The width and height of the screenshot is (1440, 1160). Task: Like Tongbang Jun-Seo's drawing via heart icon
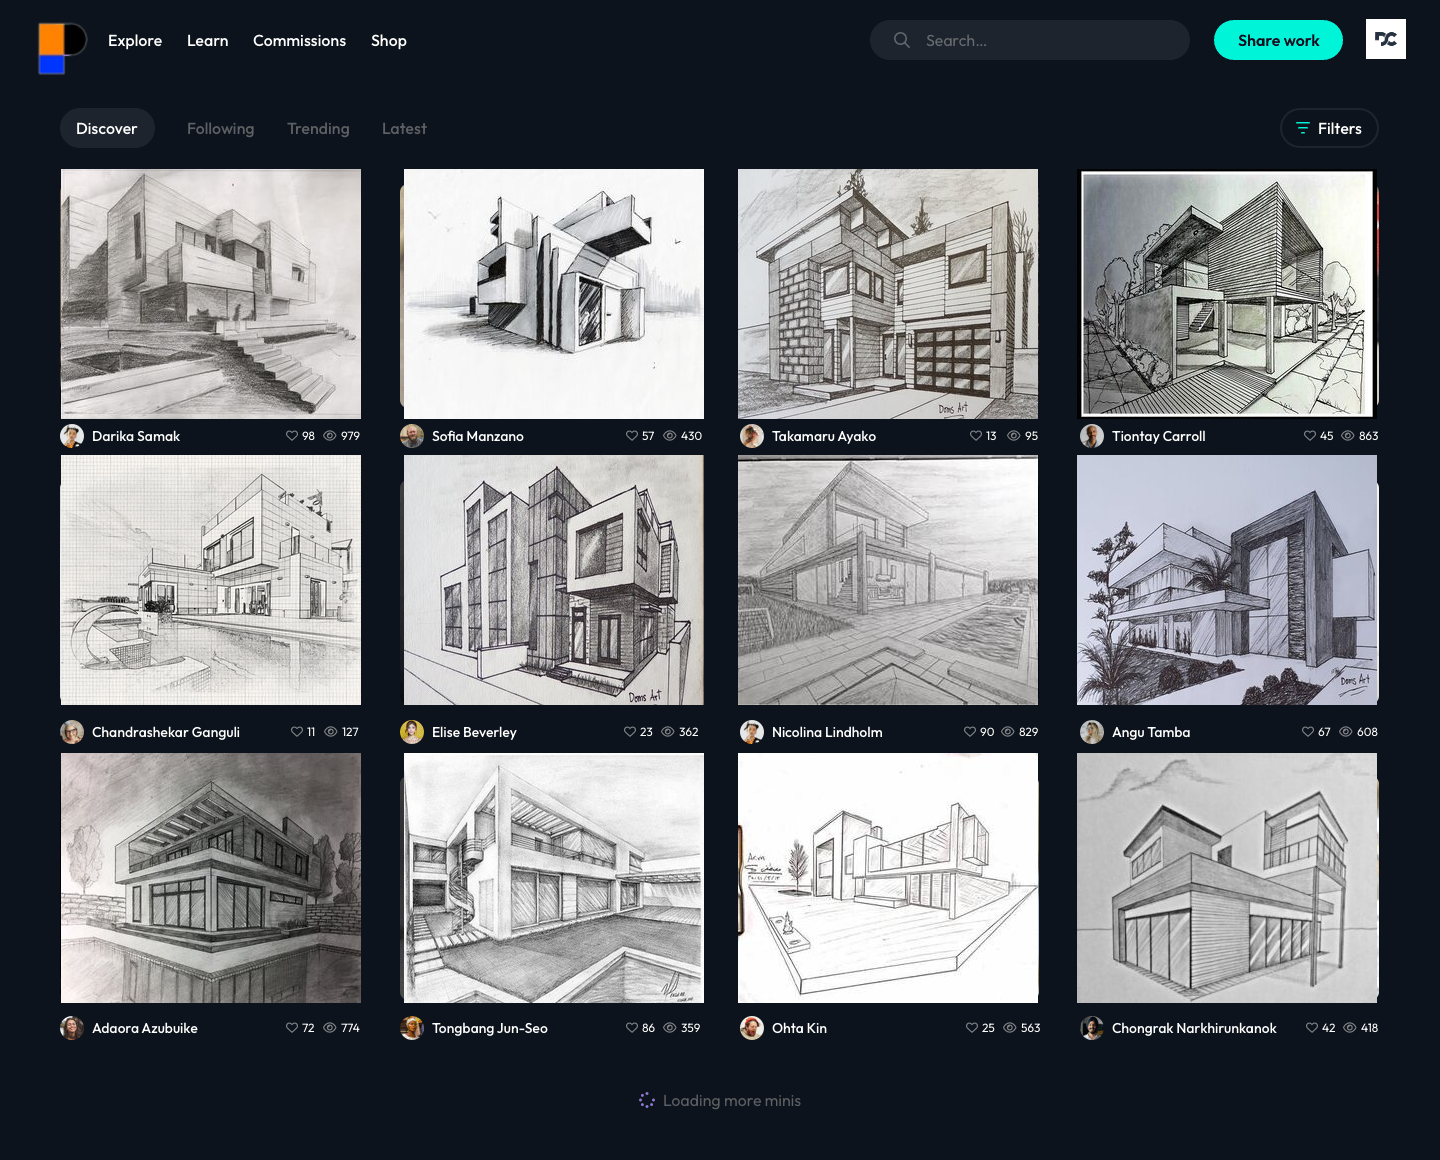[x=632, y=1028]
